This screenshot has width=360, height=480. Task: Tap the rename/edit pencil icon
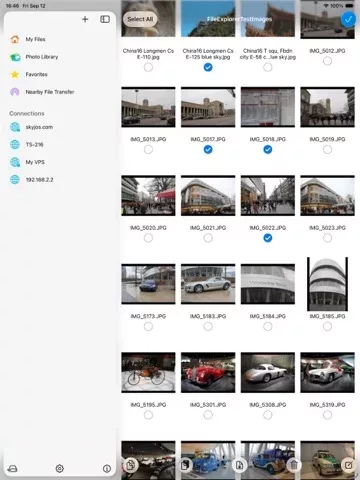(348, 465)
